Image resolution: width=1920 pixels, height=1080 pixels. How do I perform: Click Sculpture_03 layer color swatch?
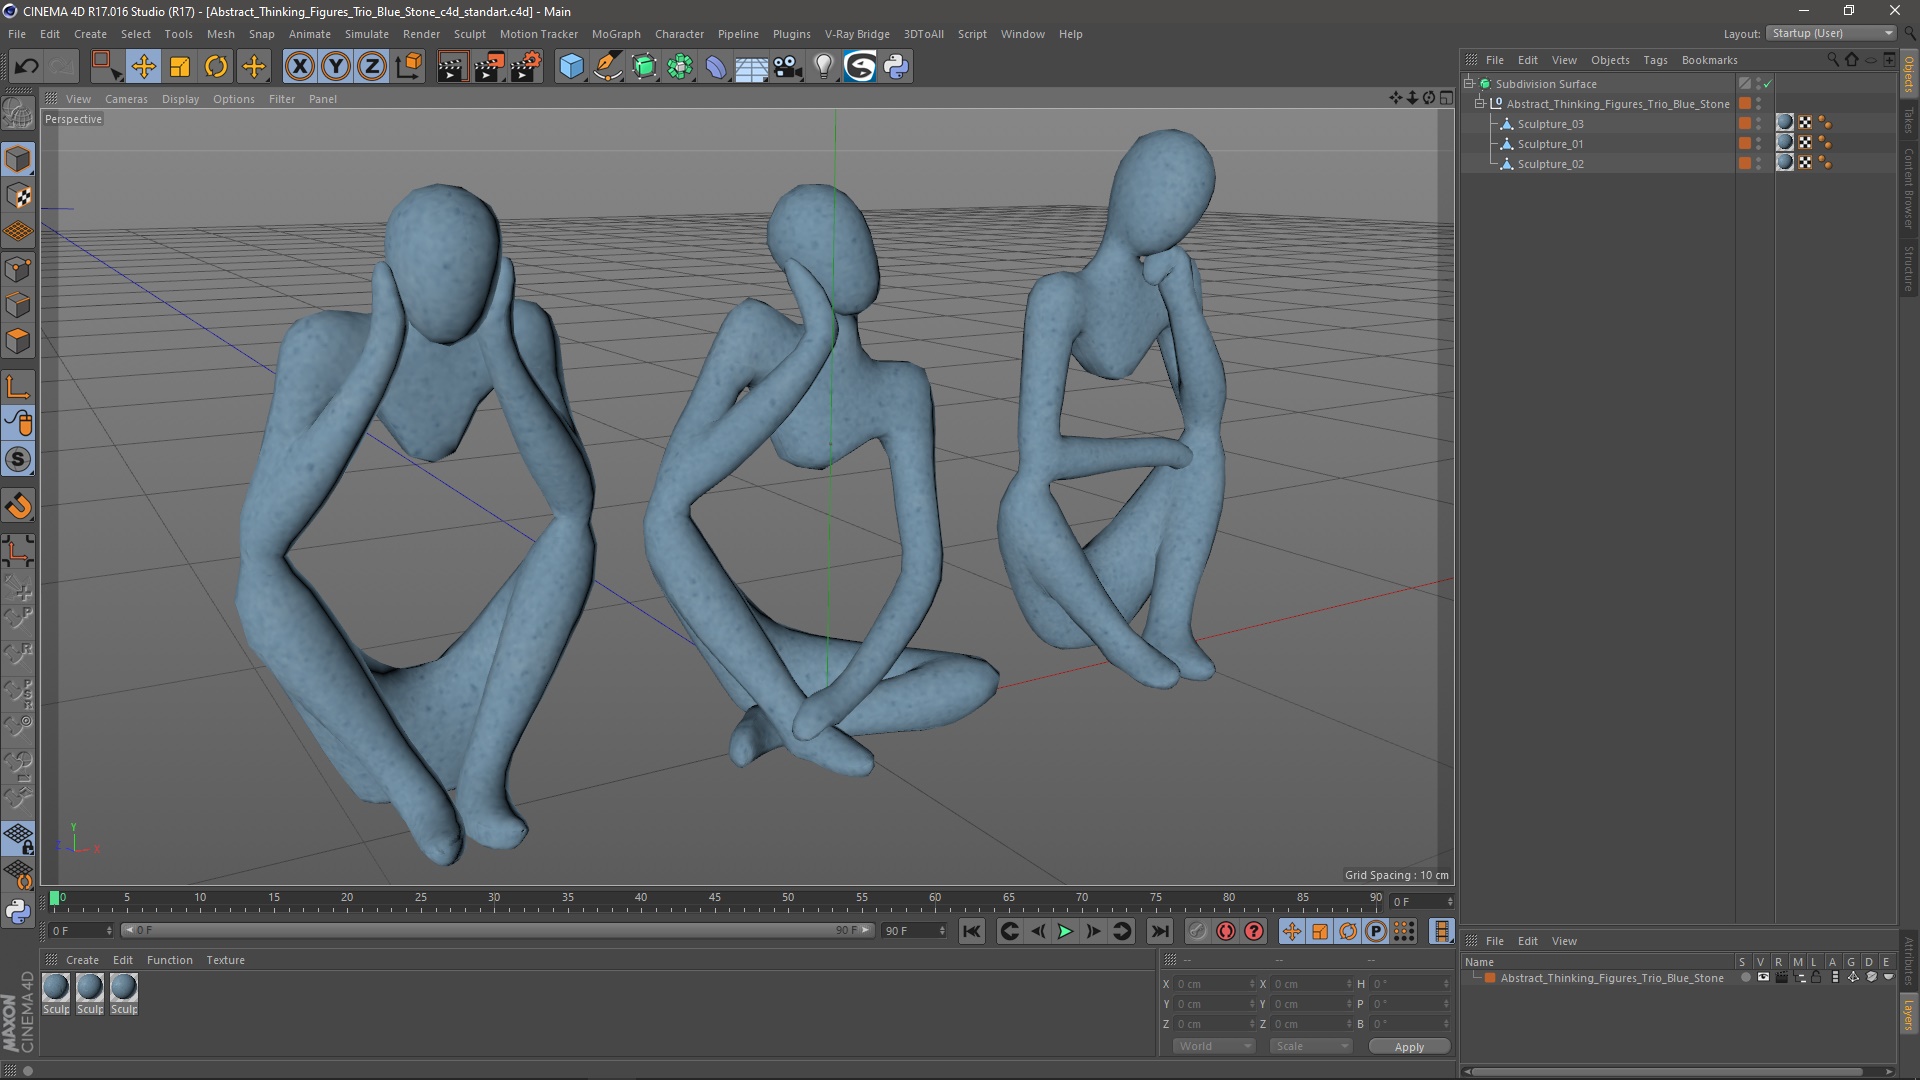[x=1745, y=124]
